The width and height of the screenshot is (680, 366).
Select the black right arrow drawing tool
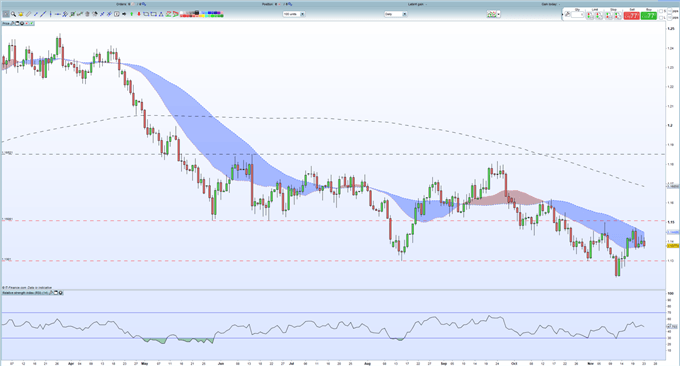tap(124, 14)
